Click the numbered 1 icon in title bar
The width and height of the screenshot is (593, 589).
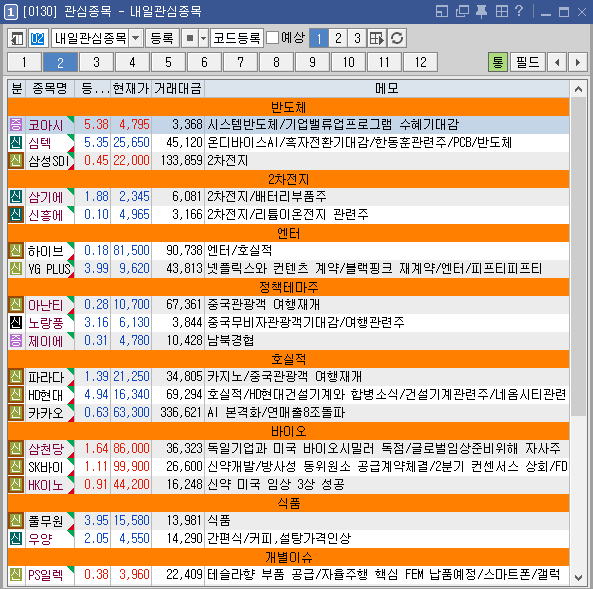pyautogui.click(x=11, y=12)
